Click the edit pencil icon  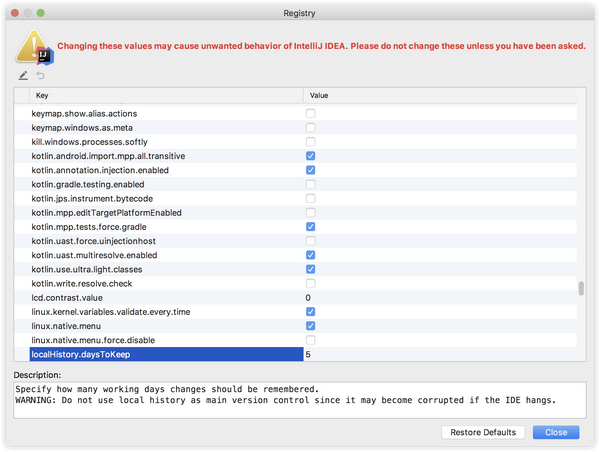pyautogui.click(x=24, y=76)
